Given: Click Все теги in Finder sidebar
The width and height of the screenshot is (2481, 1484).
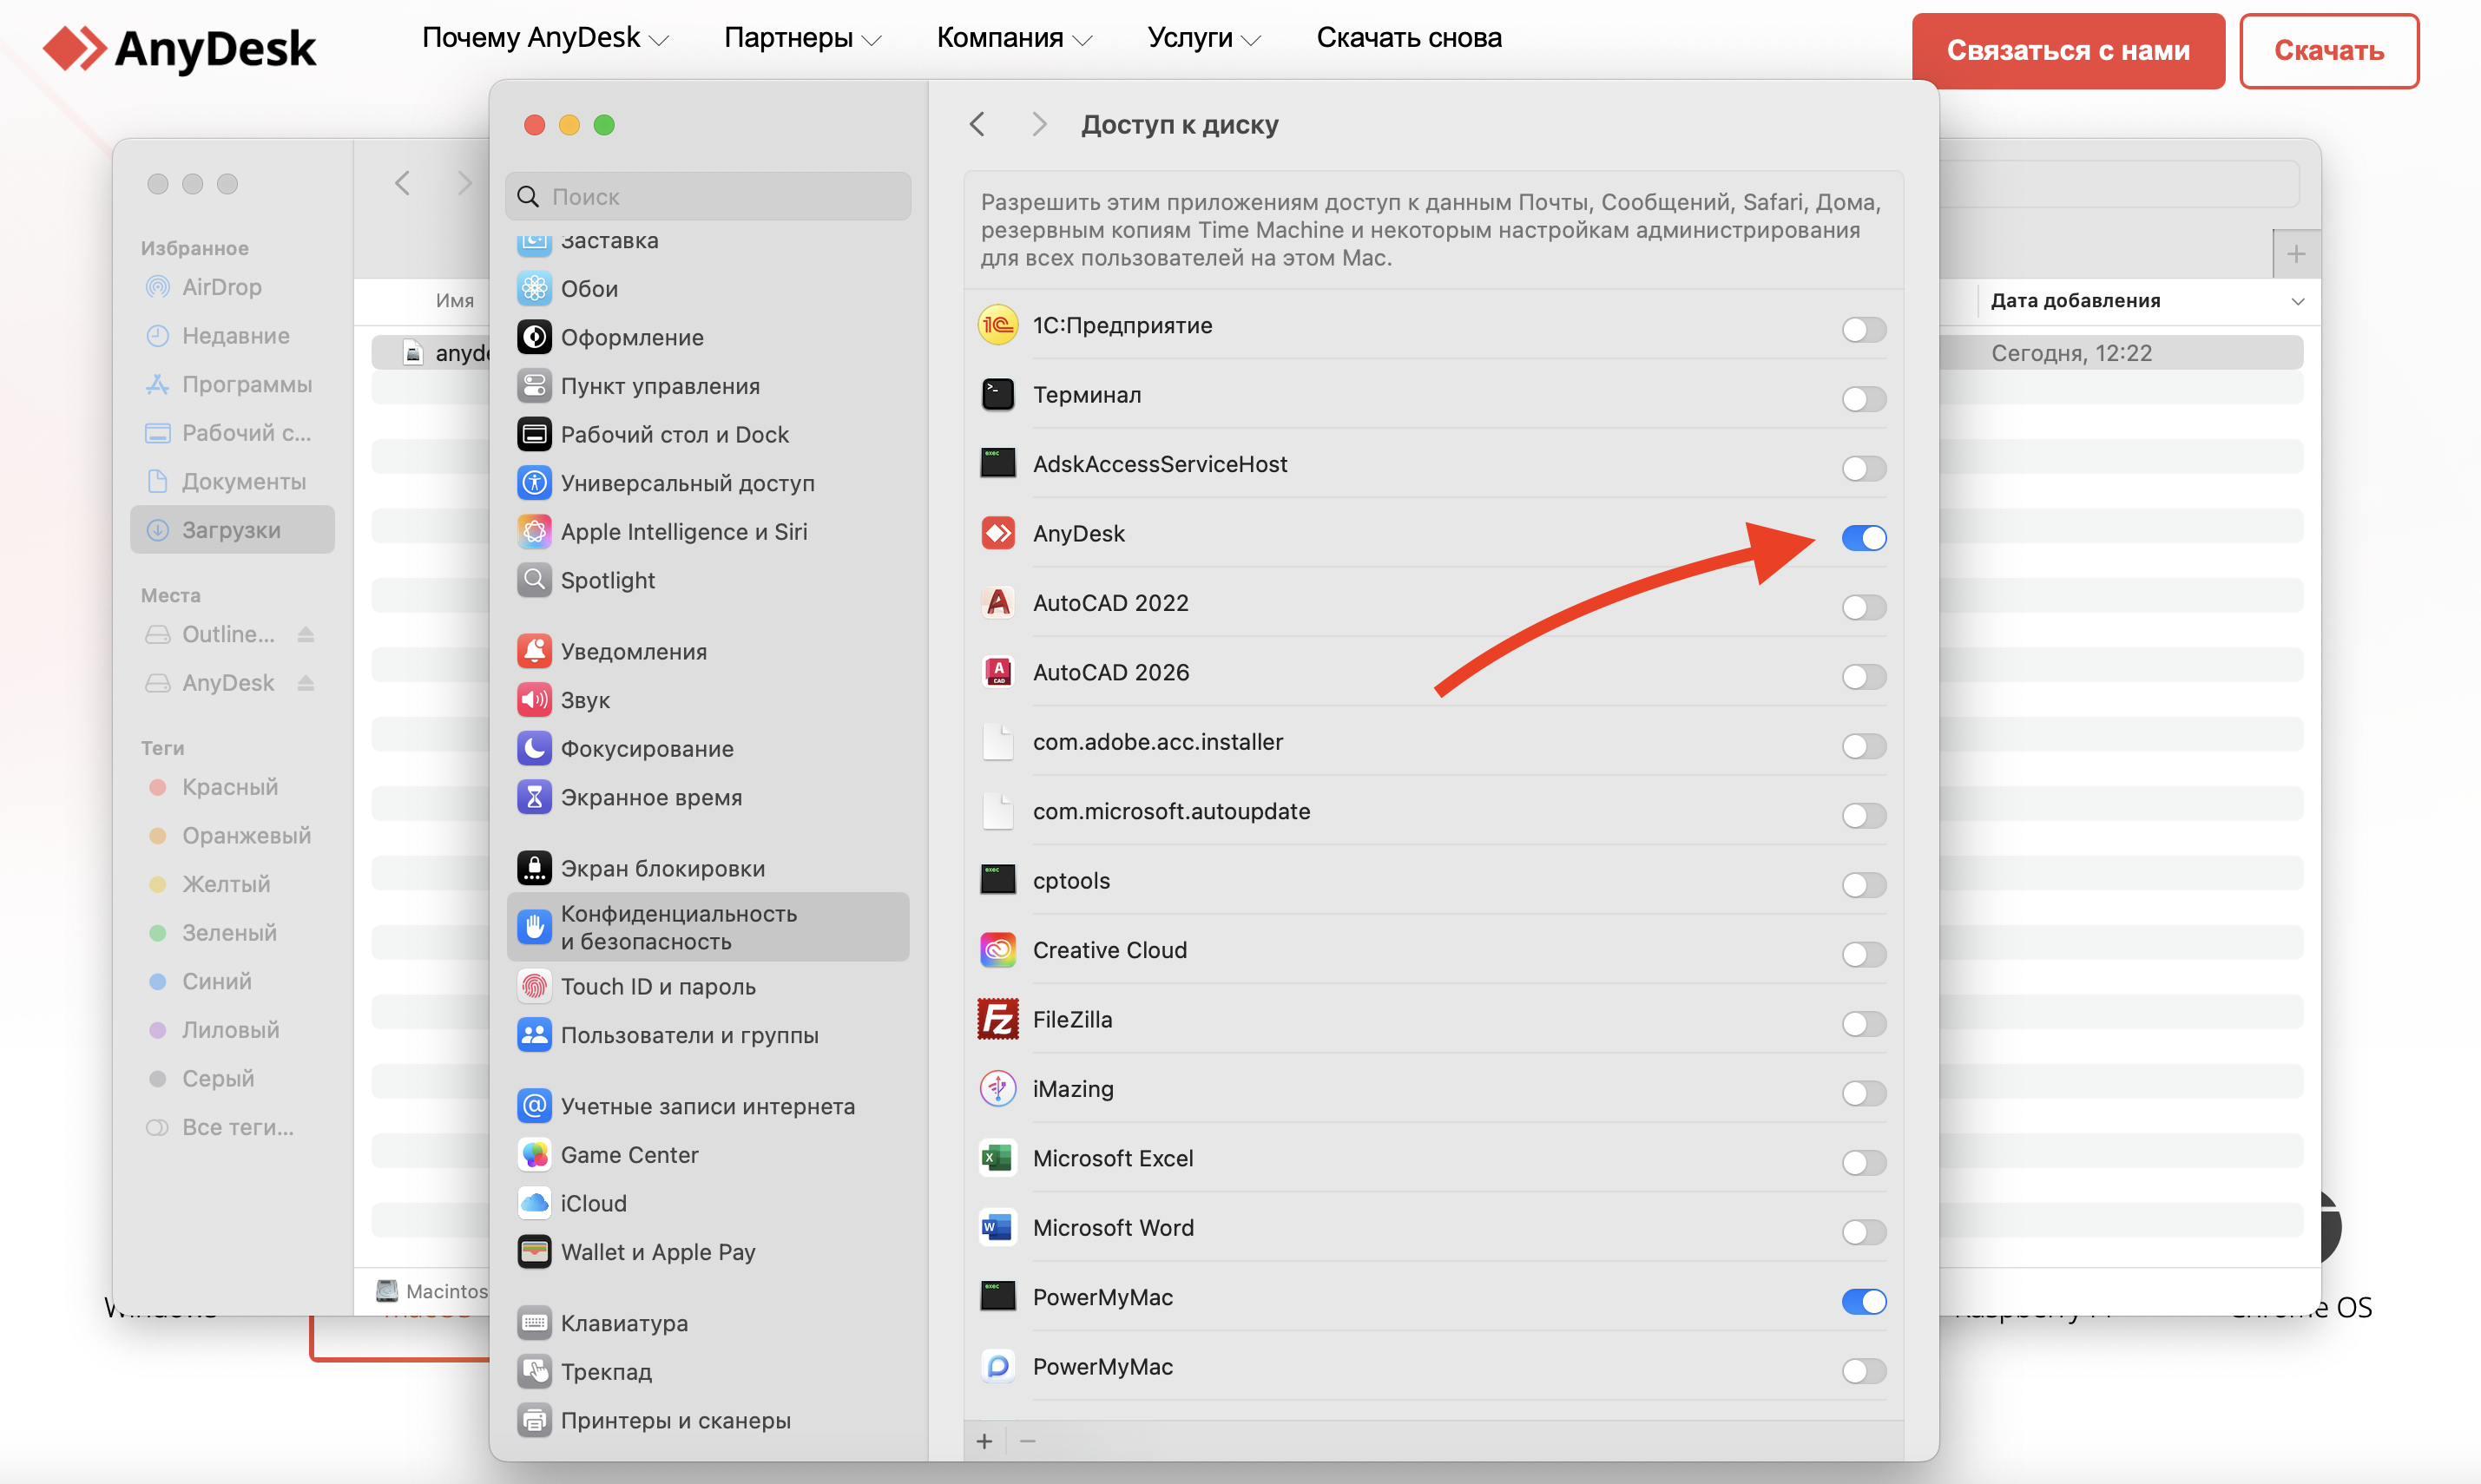Looking at the screenshot, I should click(232, 1127).
